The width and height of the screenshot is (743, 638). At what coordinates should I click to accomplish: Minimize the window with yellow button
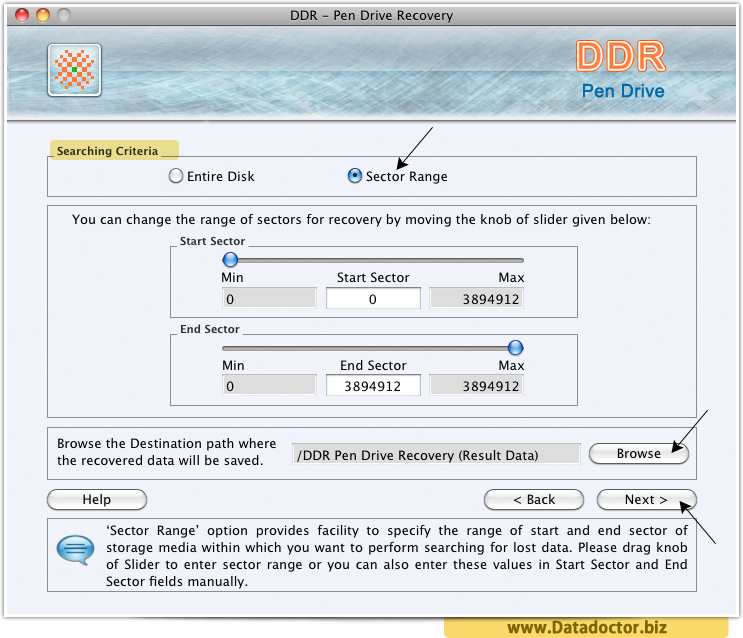(43, 15)
